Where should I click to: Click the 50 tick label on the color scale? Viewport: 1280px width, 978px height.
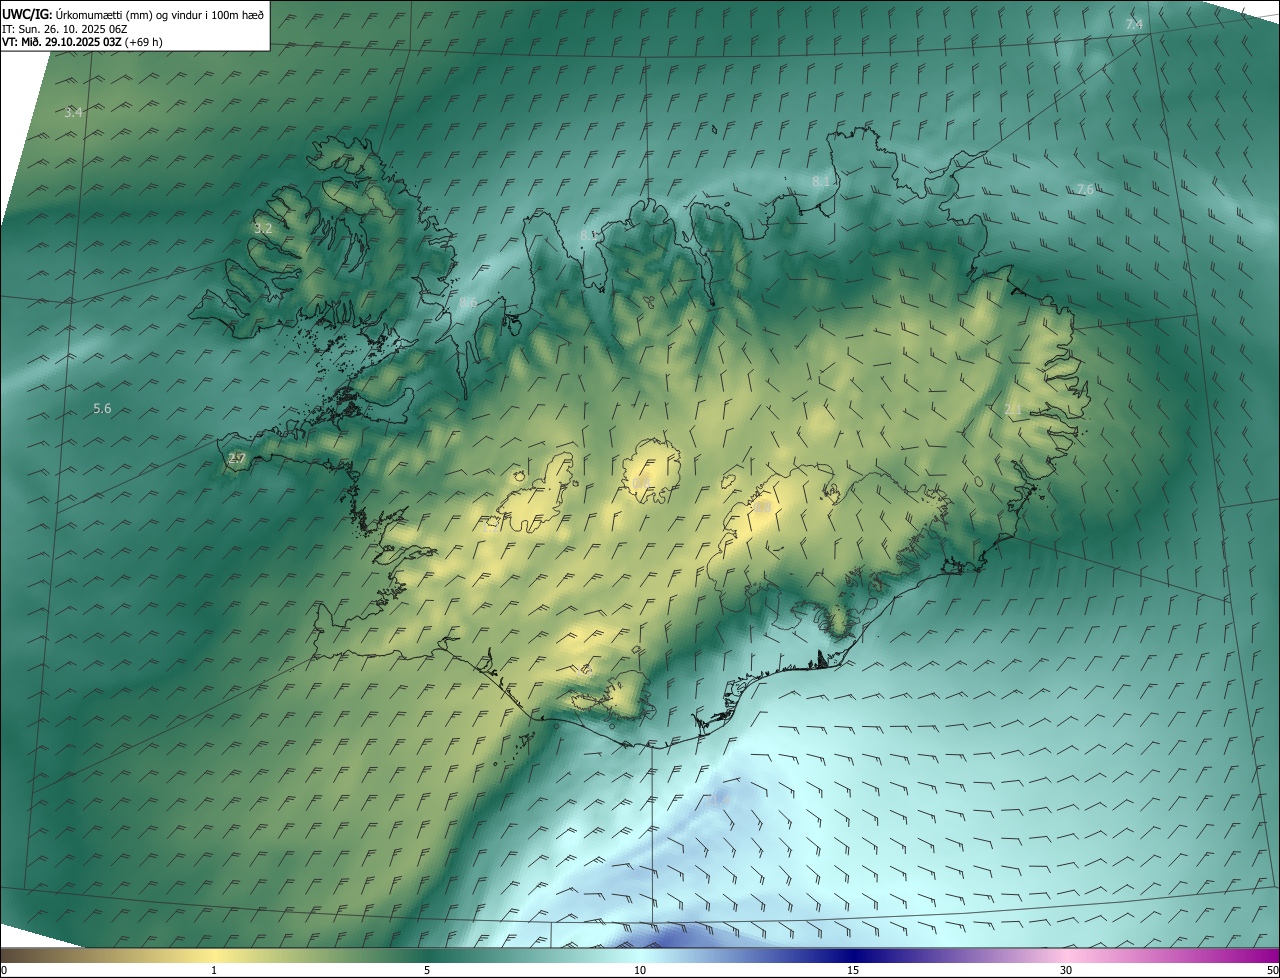pyautogui.click(x=1272, y=971)
